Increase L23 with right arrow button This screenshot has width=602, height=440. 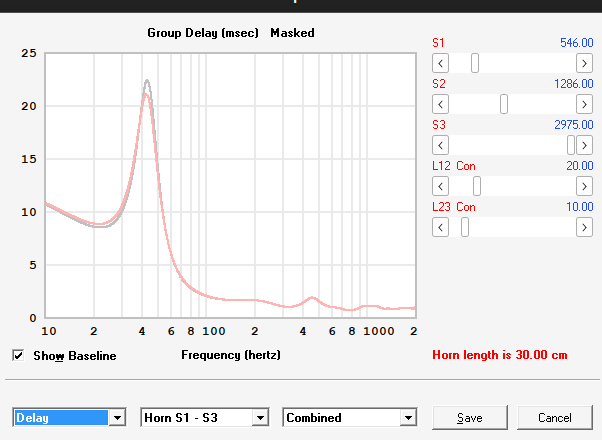tap(584, 228)
